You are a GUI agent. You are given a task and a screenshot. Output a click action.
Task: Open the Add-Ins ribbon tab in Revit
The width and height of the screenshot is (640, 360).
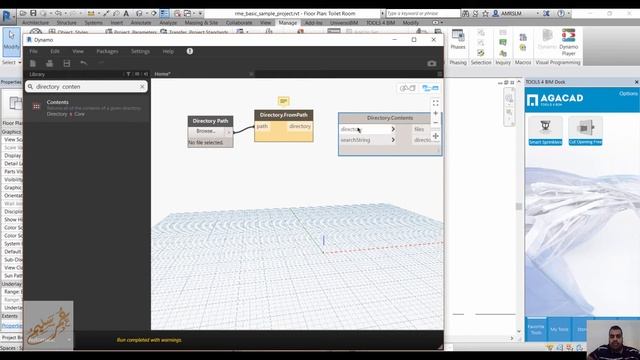(x=313, y=22)
